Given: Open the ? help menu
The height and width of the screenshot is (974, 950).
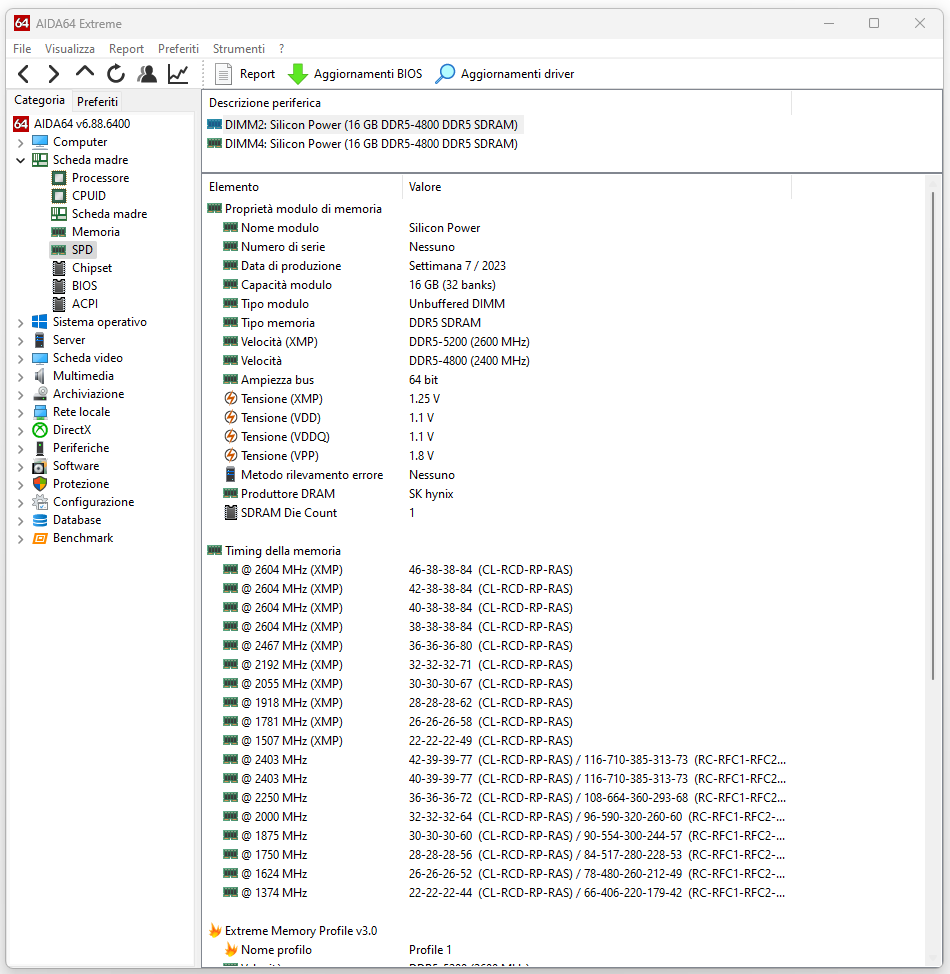Looking at the screenshot, I should click(281, 48).
